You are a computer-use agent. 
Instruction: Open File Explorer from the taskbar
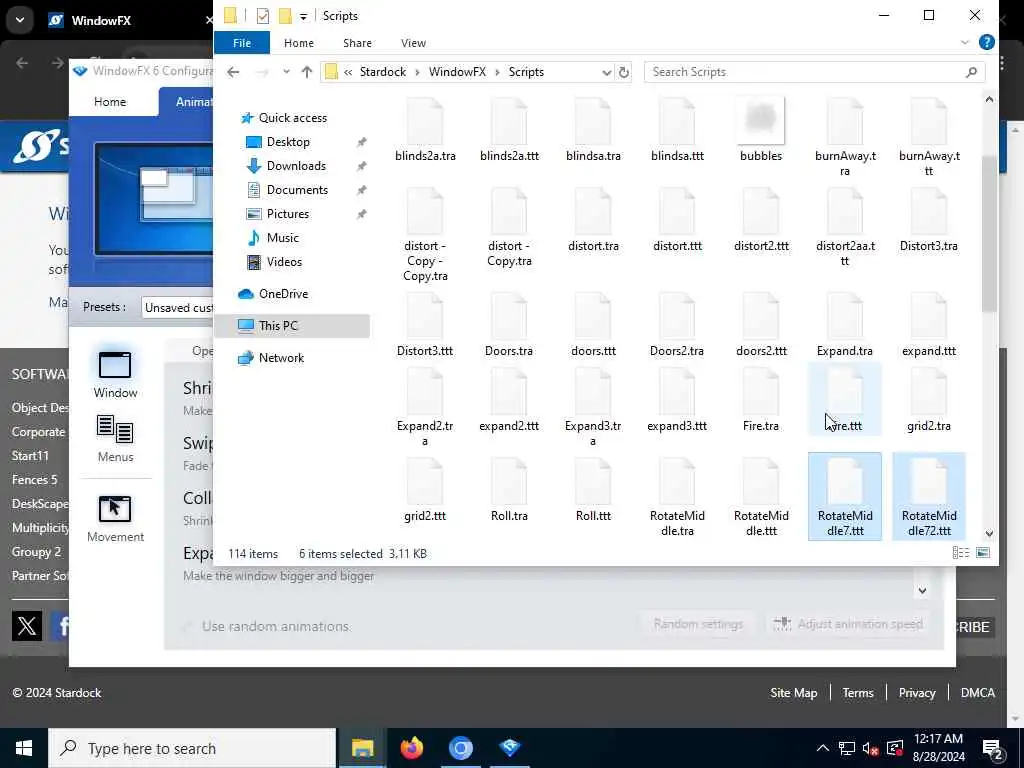pyautogui.click(x=362, y=748)
